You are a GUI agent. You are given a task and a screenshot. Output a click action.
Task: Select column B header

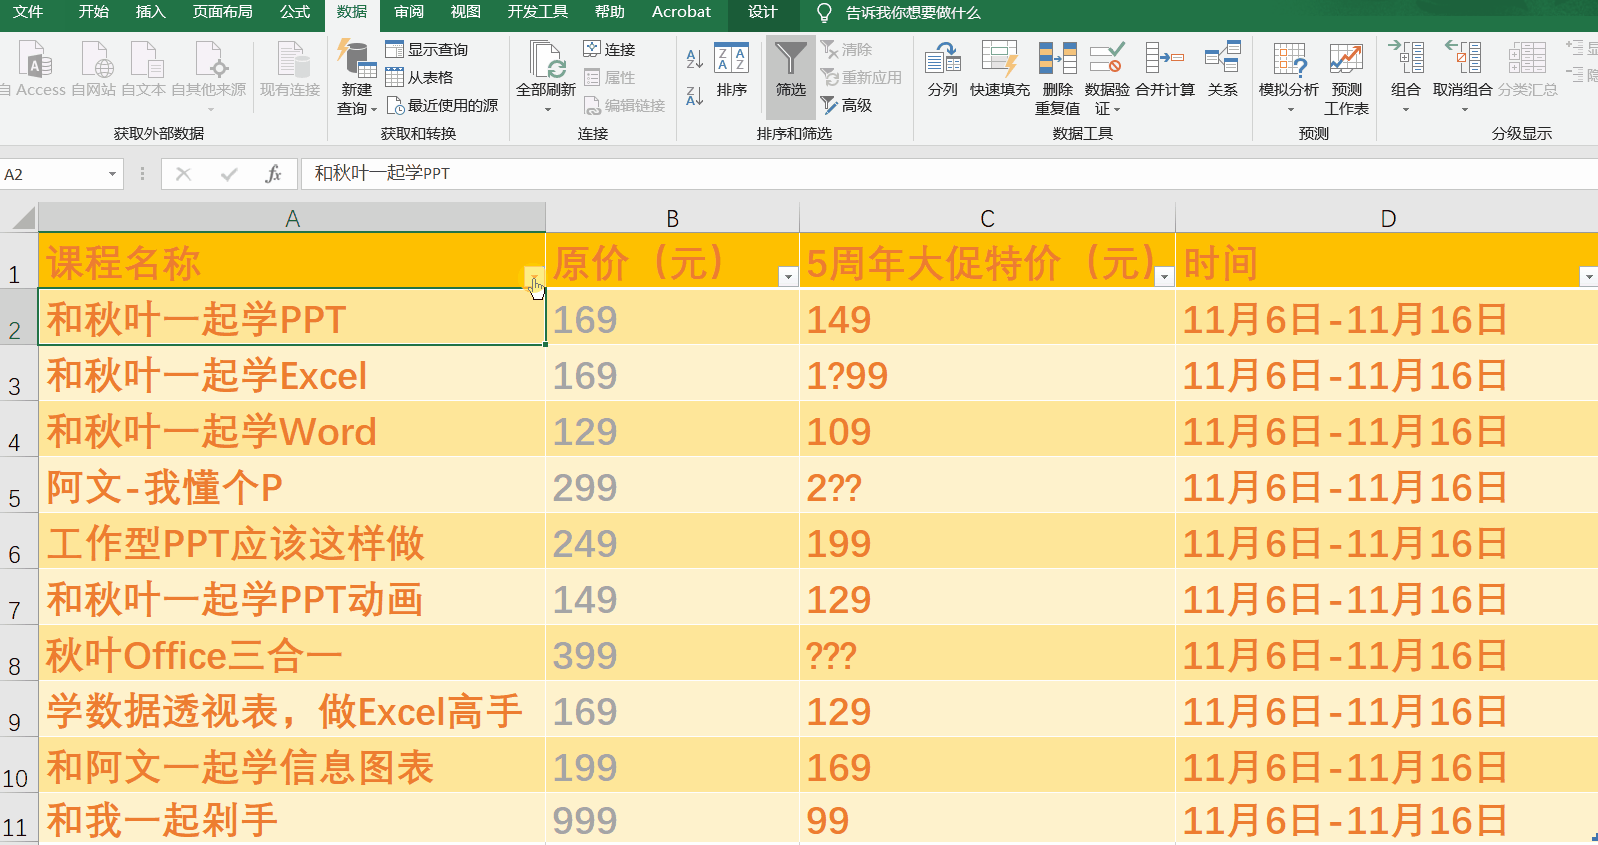point(672,218)
